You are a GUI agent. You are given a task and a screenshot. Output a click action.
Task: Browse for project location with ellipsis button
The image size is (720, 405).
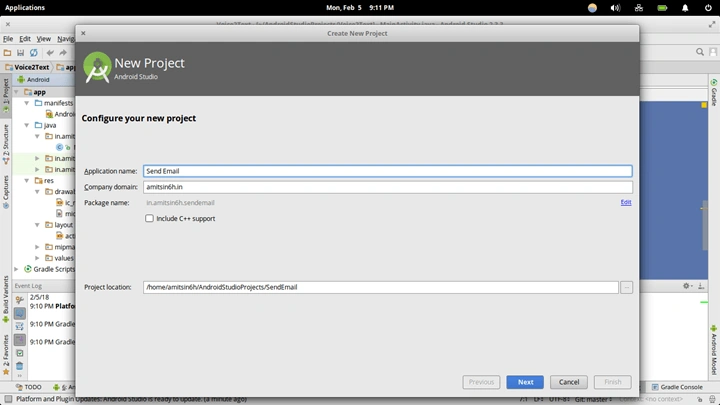click(x=626, y=287)
